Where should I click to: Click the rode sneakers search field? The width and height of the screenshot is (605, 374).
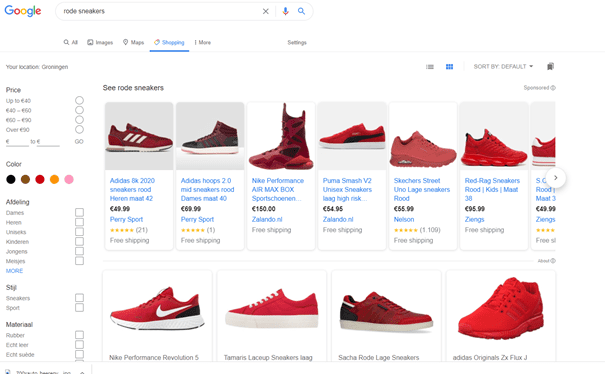pyautogui.click(x=160, y=11)
